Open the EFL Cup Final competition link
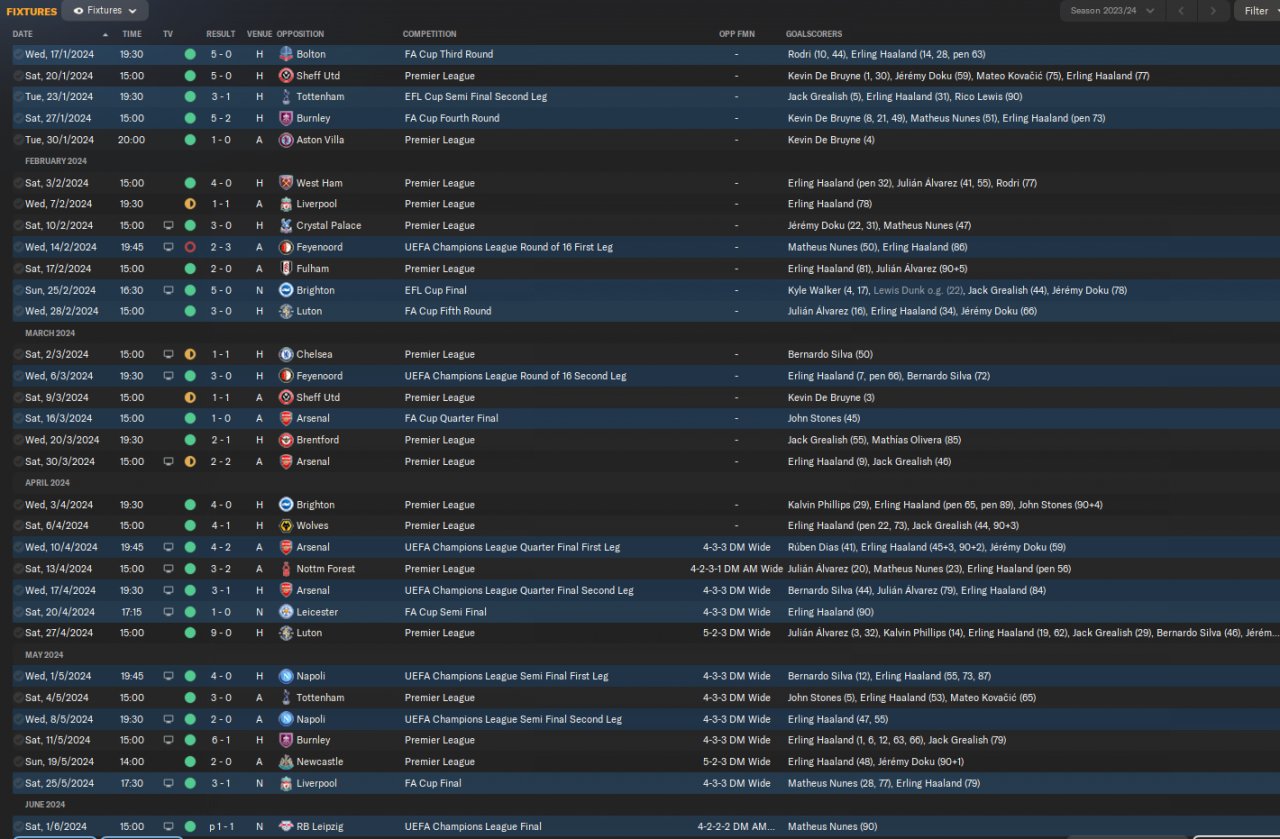Image resolution: width=1280 pixels, height=839 pixels. click(436, 290)
